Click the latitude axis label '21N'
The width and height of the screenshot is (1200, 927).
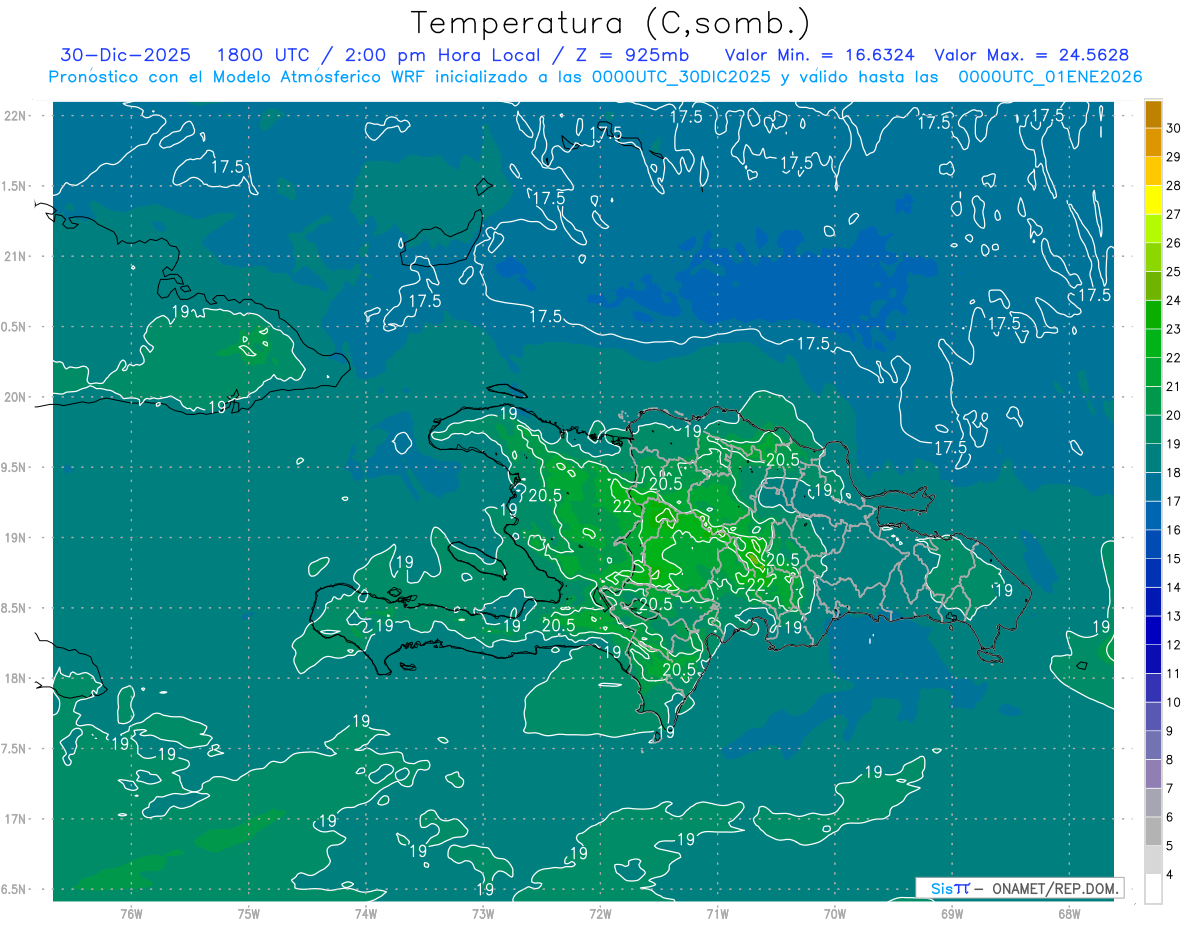pos(15,256)
